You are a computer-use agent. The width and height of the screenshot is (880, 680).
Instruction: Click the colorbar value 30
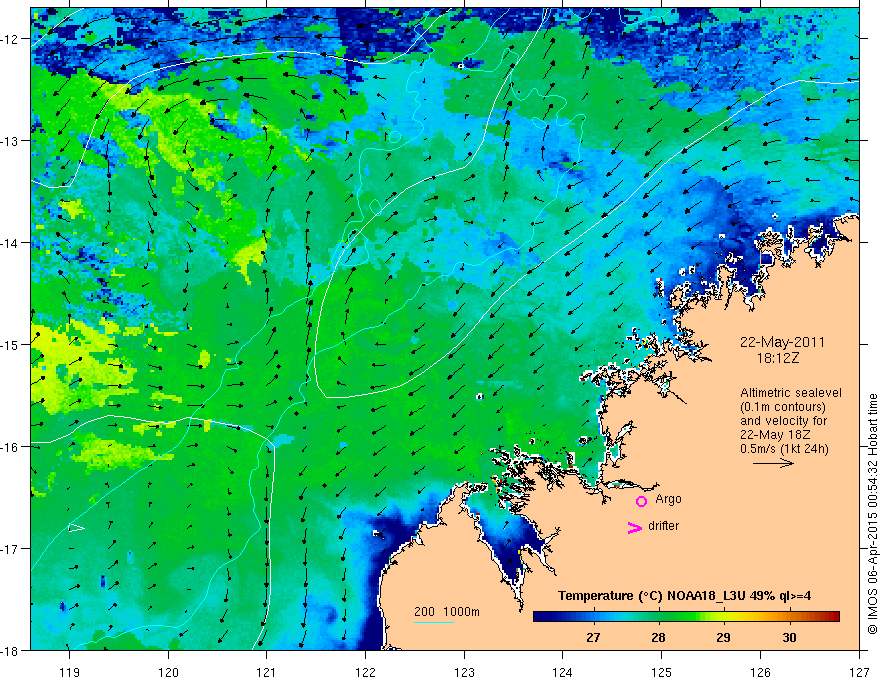click(x=789, y=638)
